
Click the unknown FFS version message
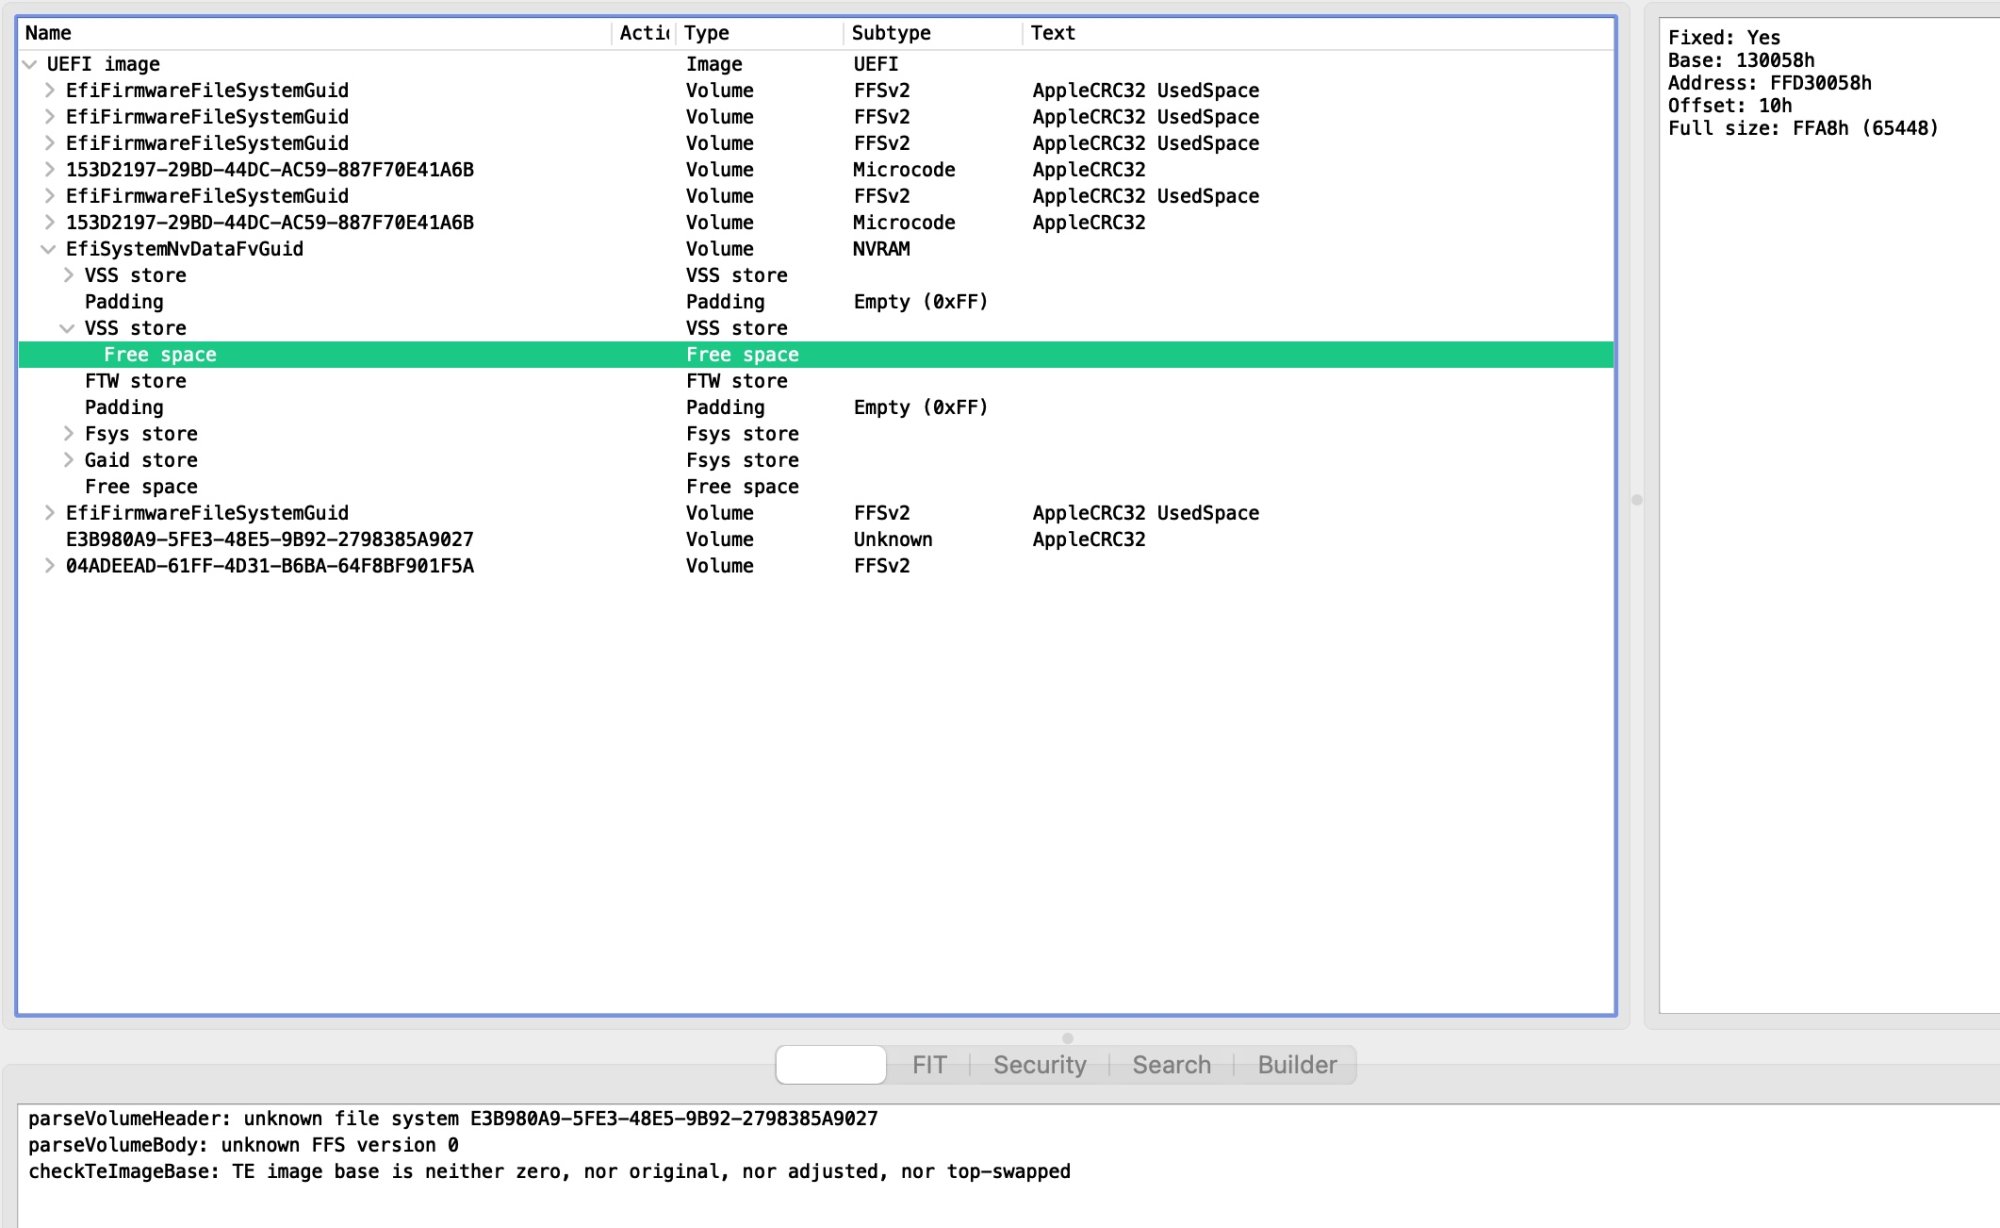coord(243,1145)
